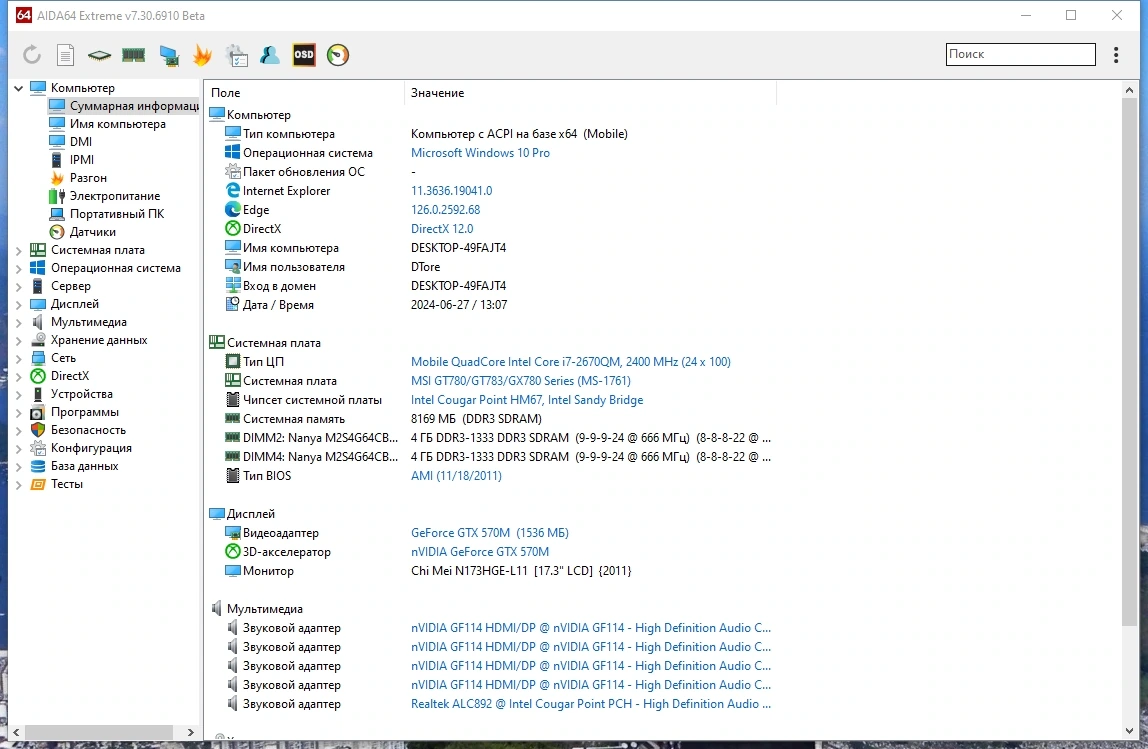Expand the Системная плата tree node

tap(18, 250)
